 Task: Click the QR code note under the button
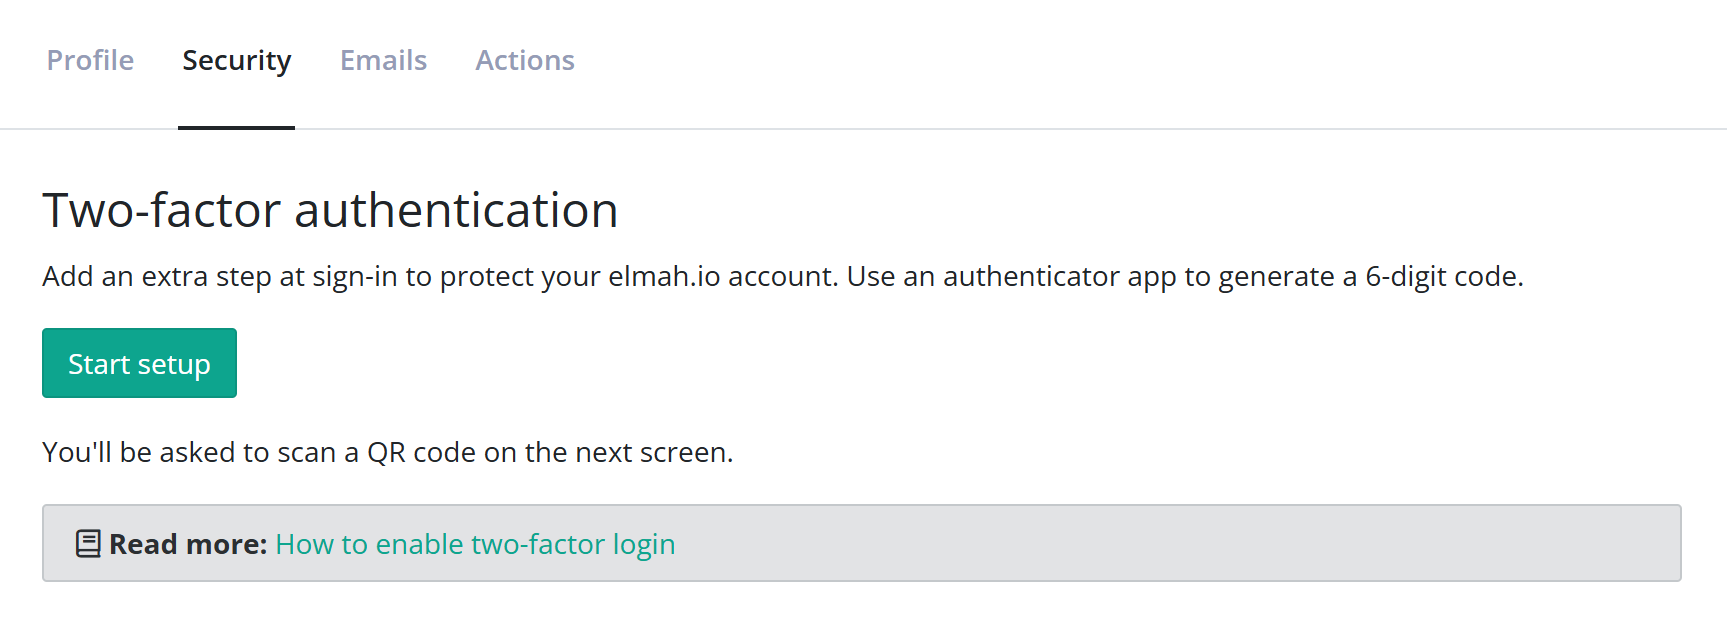(387, 453)
